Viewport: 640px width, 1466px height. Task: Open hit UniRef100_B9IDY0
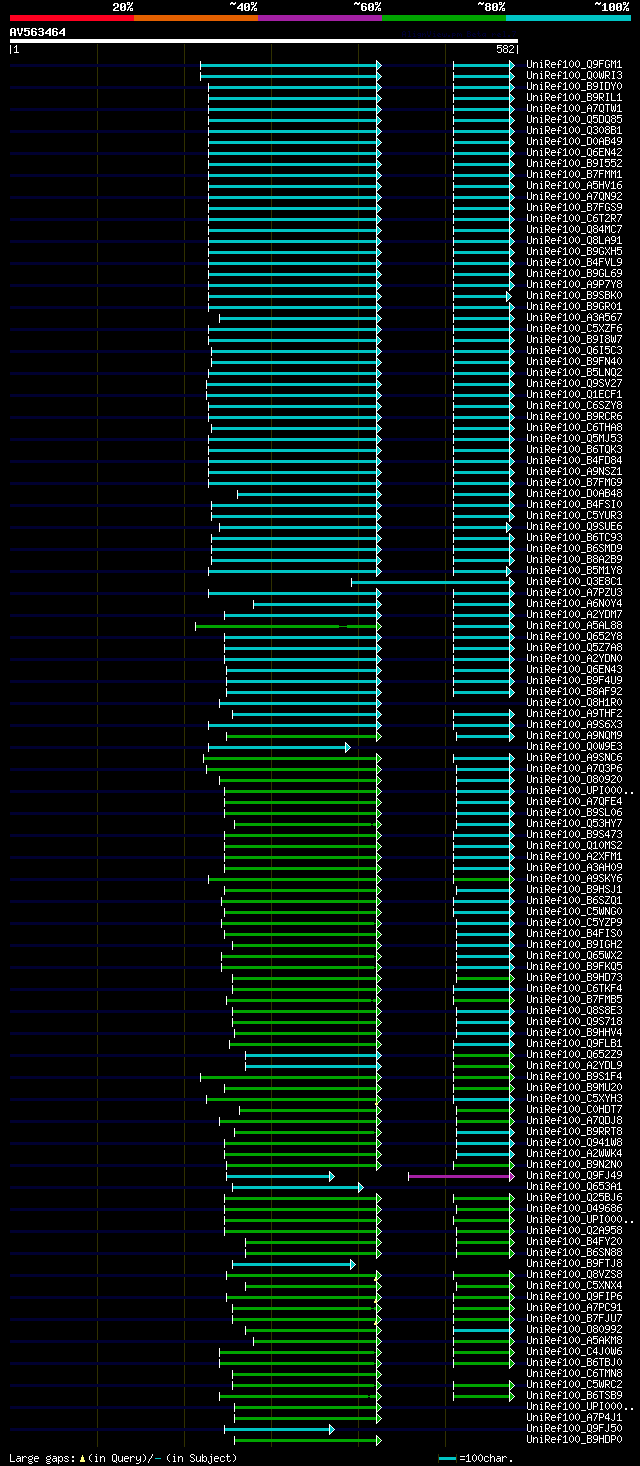point(574,87)
